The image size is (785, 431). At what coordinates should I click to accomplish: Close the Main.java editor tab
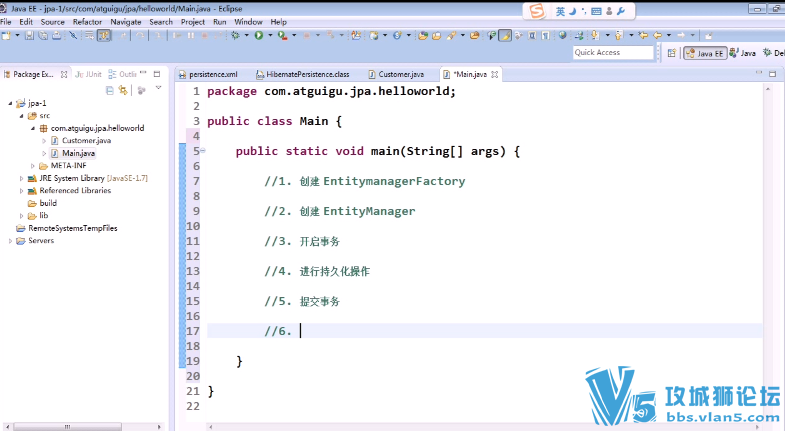point(495,74)
